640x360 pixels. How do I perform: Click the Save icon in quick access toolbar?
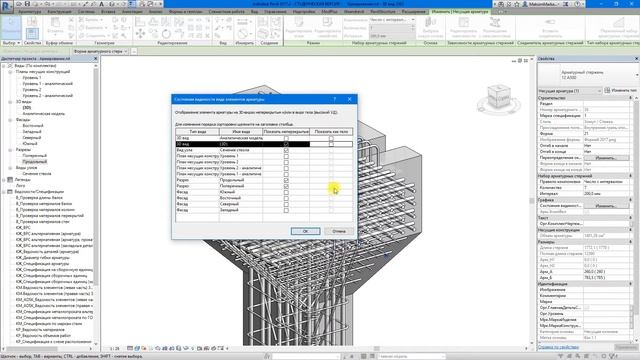(27, 4)
